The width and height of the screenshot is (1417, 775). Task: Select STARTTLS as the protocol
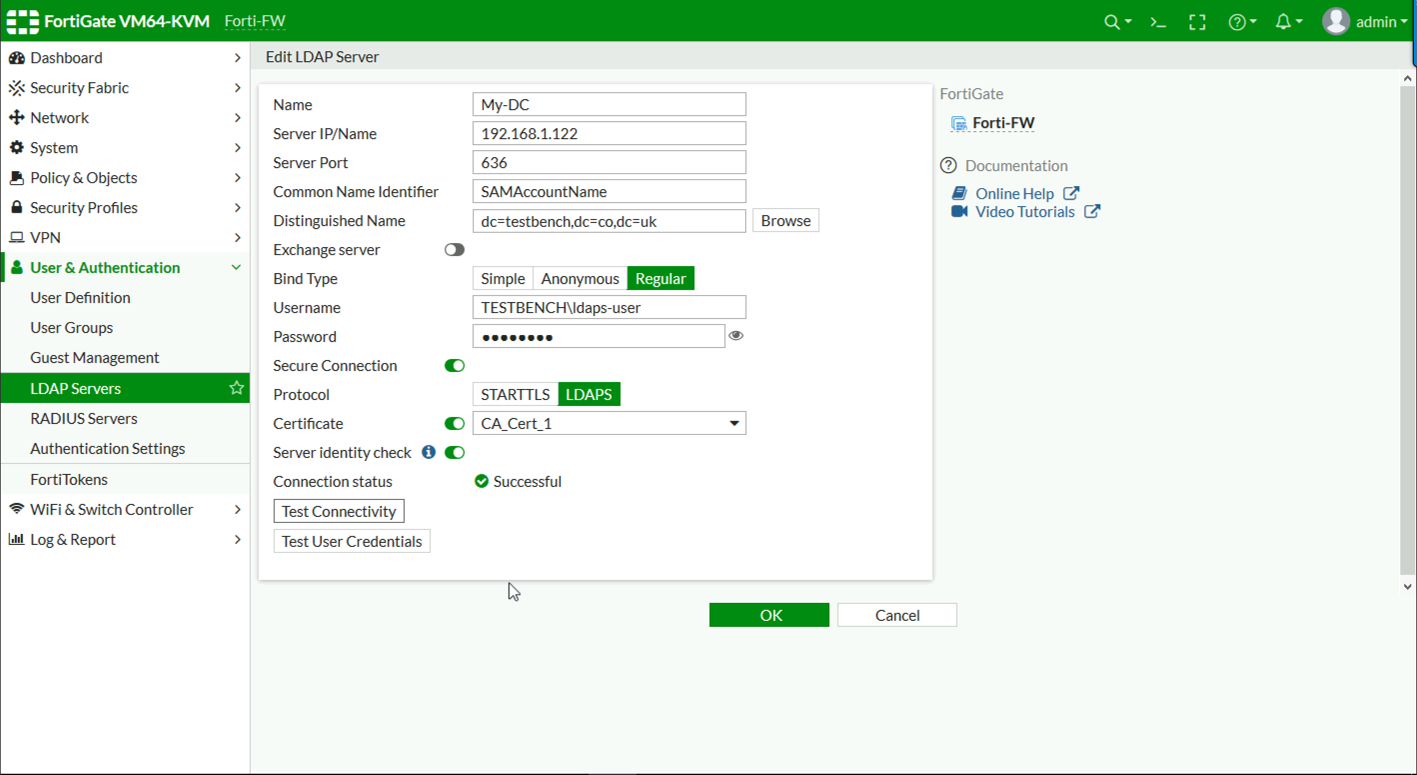(x=514, y=394)
